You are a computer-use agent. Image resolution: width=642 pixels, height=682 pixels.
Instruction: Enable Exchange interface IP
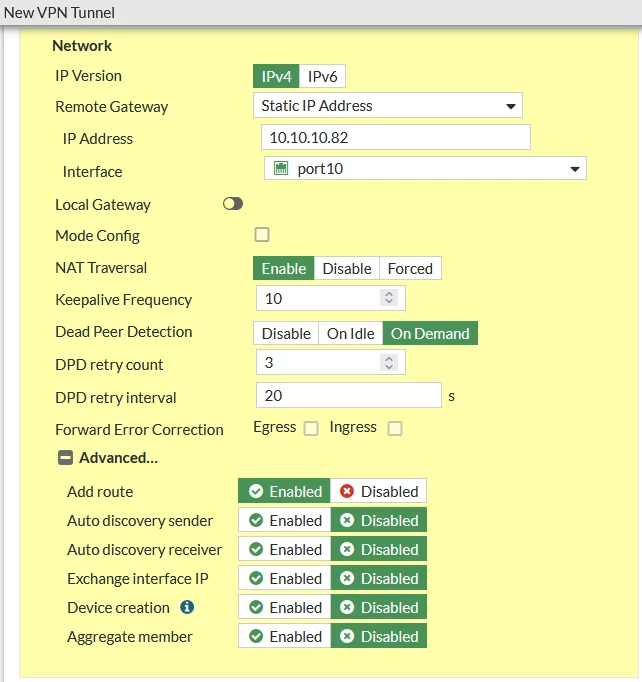tap(285, 578)
